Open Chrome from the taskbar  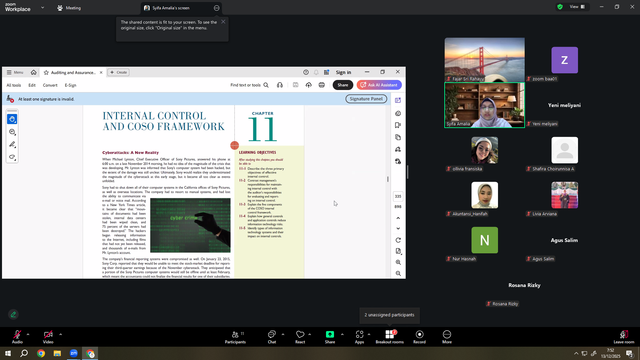point(41,353)
